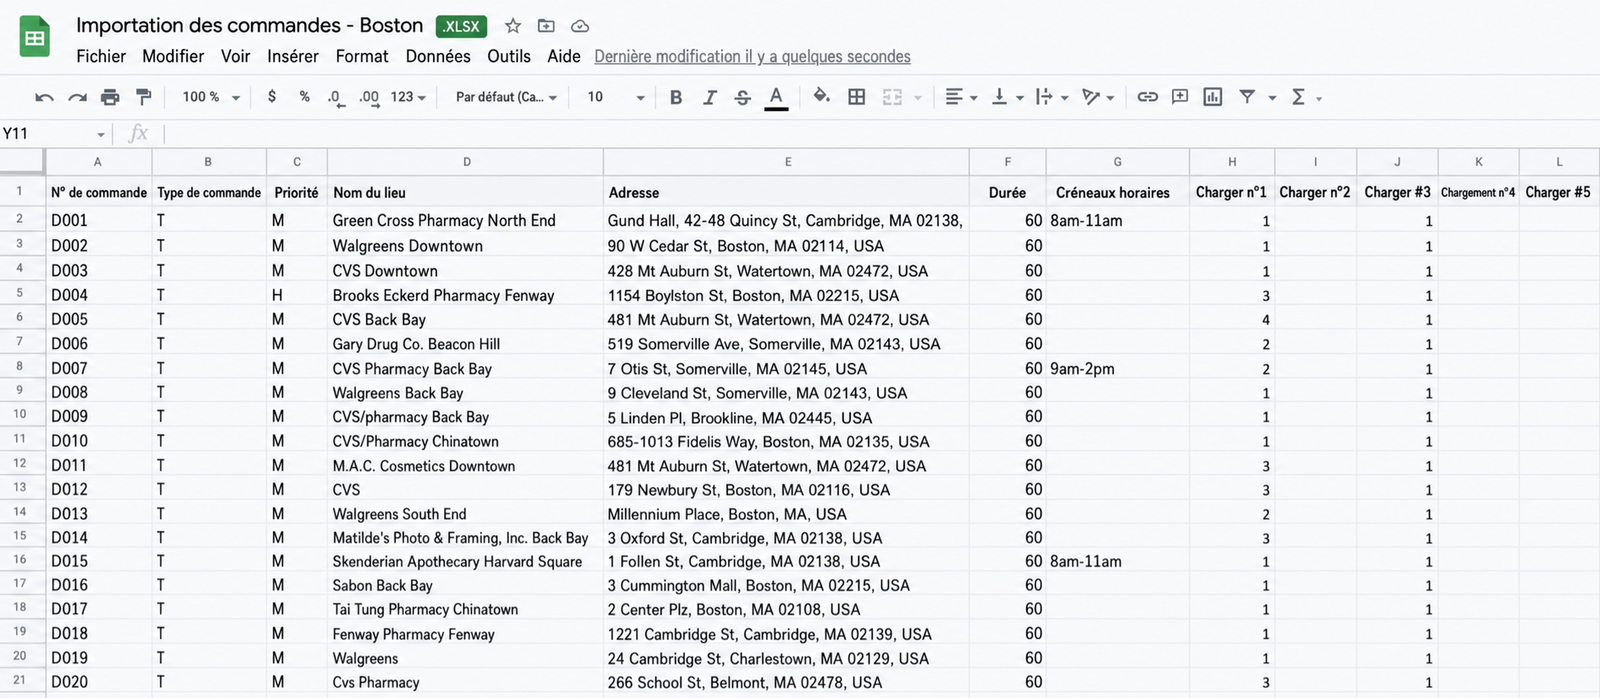Select priority cell 'H' in row D004
This screenshot has width=1600, height=698.
(297, 295)
